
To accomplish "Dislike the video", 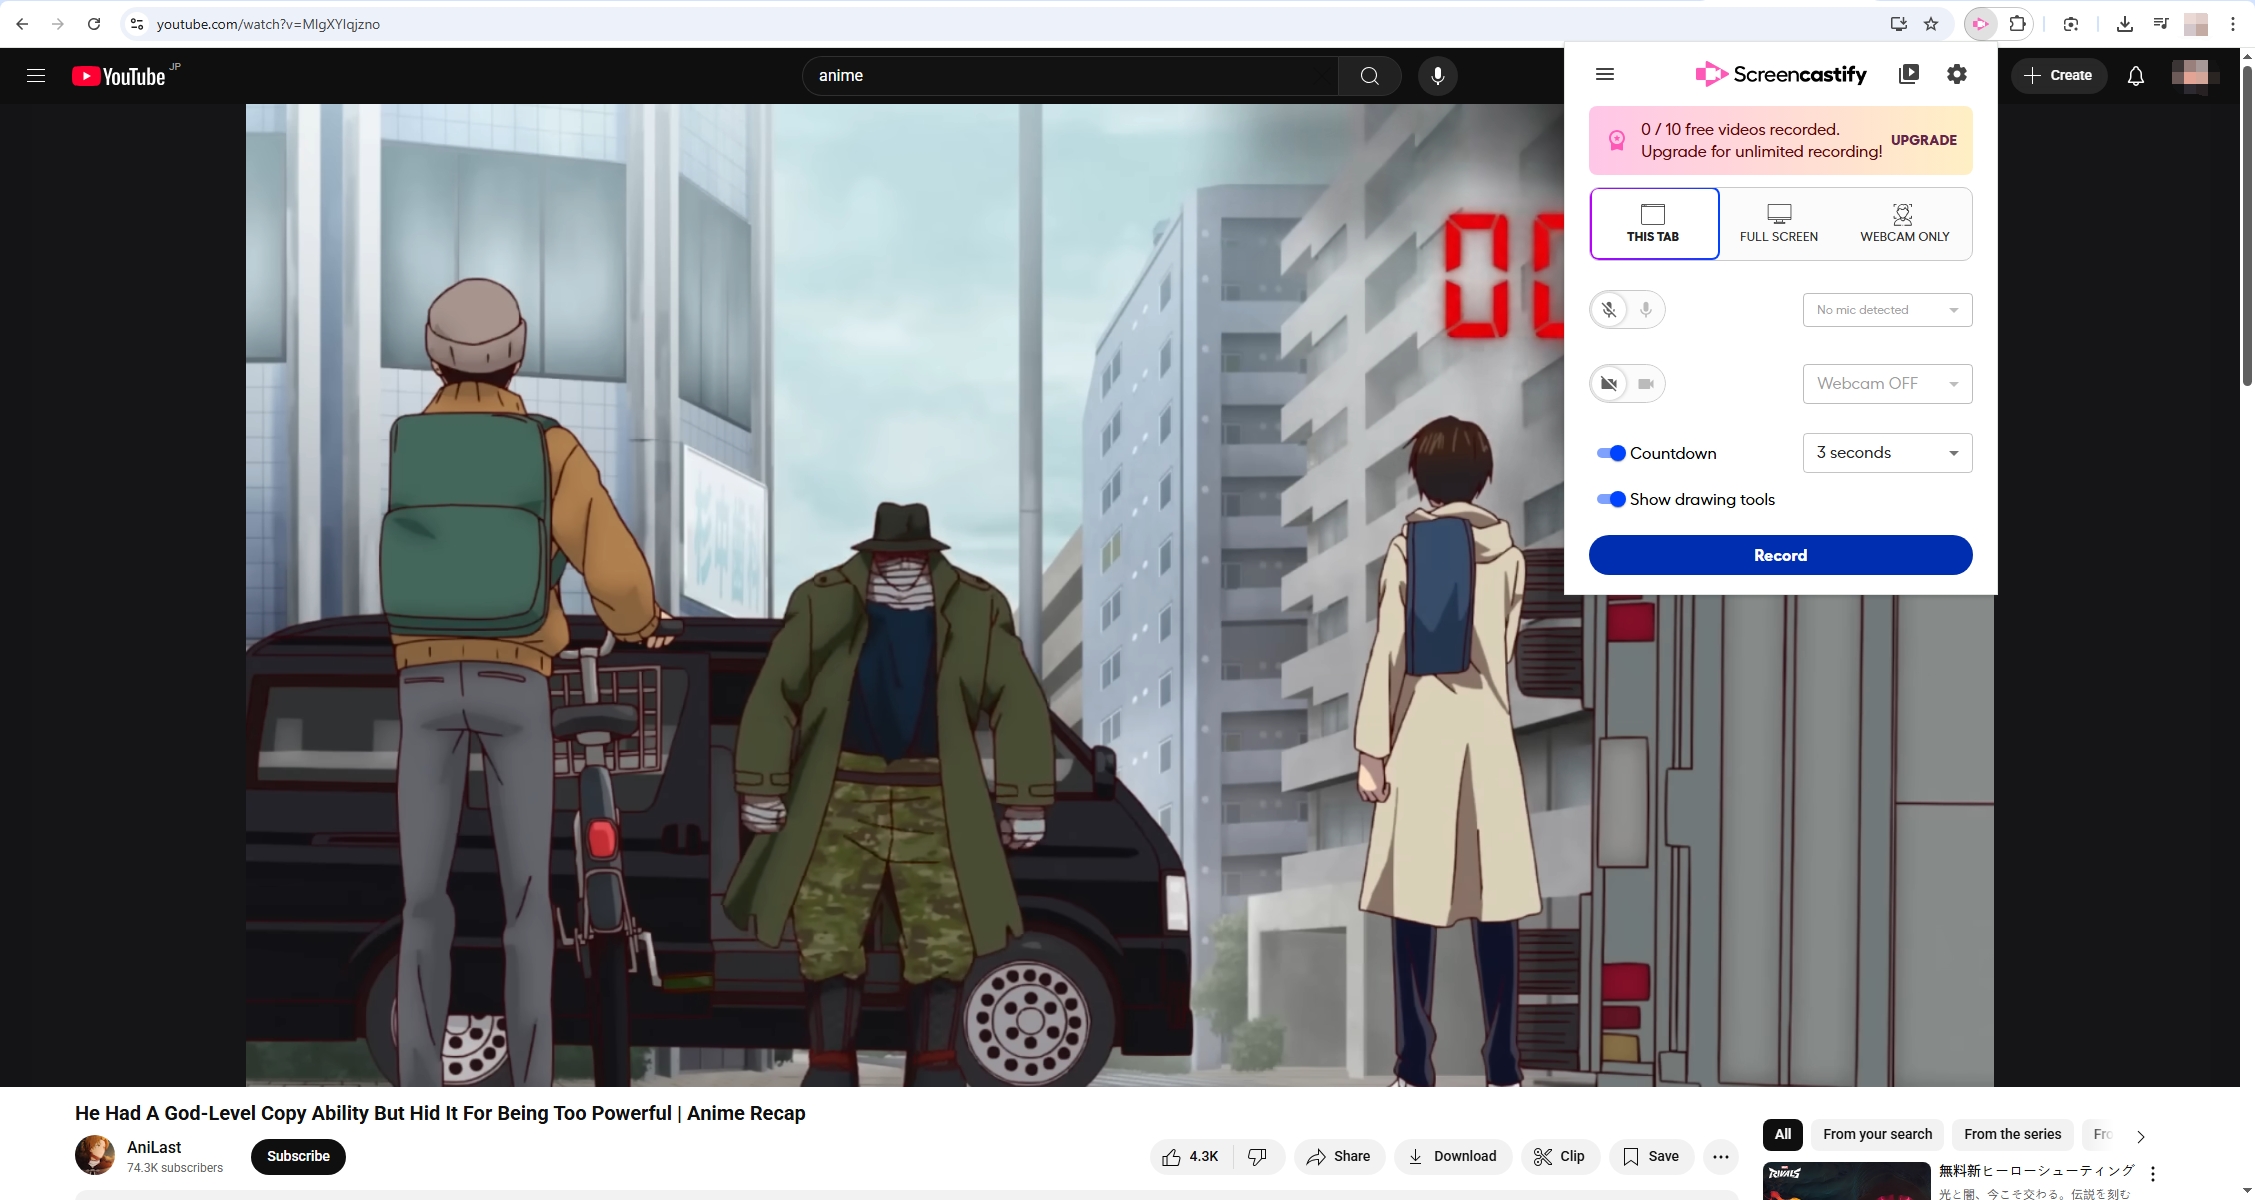I will pos(1258,1156).
